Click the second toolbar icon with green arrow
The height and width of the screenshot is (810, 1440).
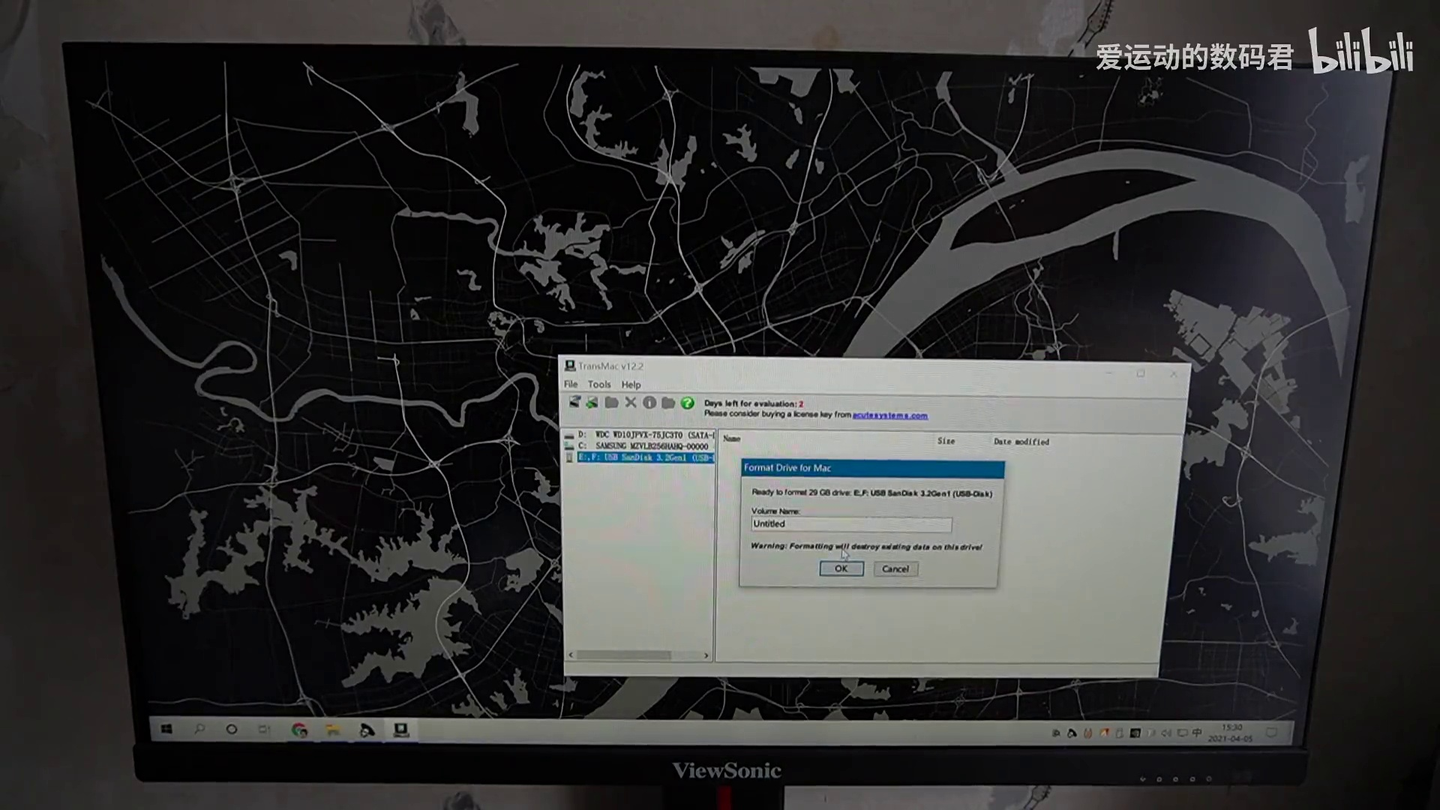point(592,402)
